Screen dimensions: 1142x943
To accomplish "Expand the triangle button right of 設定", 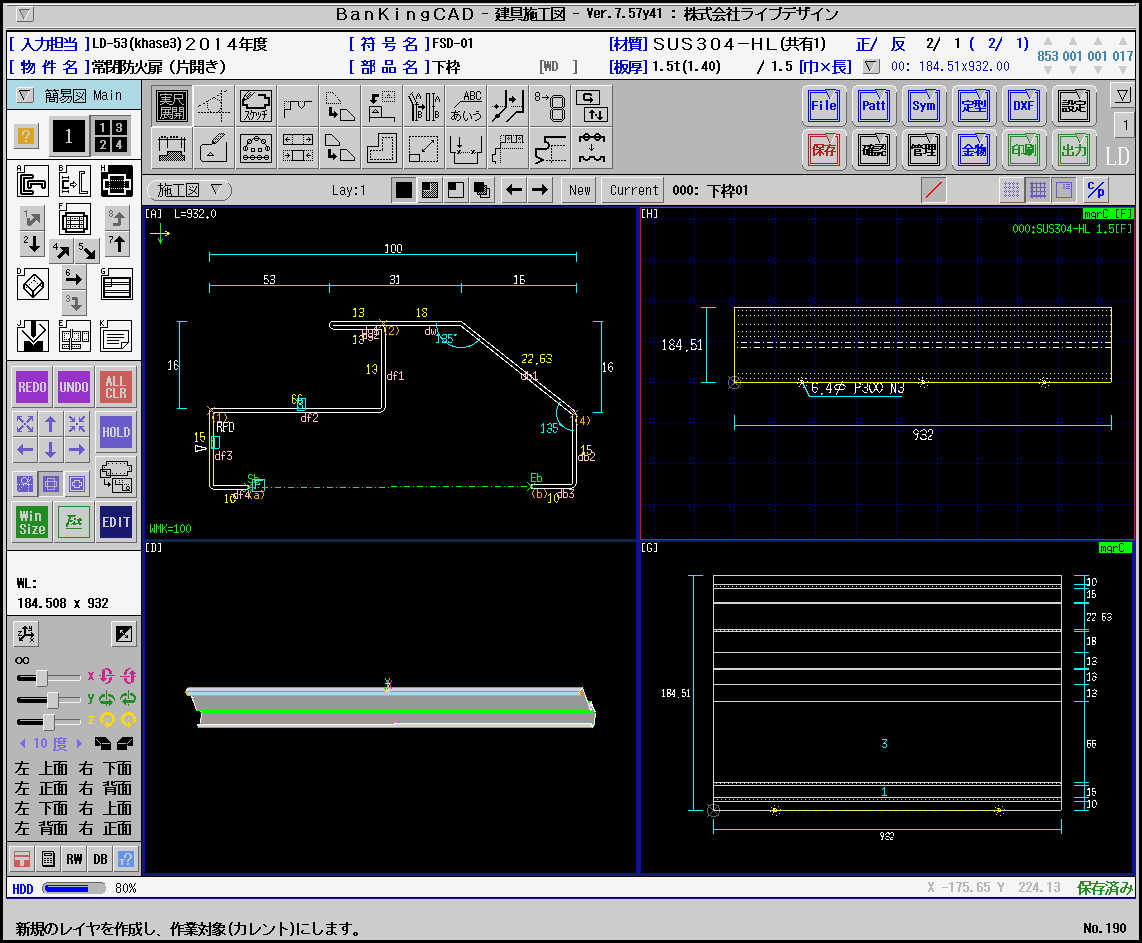I will coord(1122,95).
